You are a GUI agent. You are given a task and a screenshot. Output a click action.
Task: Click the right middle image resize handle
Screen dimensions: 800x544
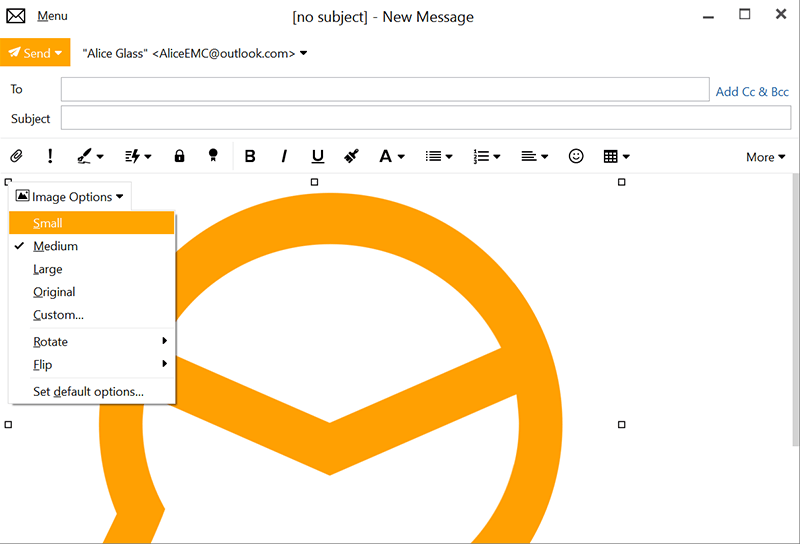[621, 425]
